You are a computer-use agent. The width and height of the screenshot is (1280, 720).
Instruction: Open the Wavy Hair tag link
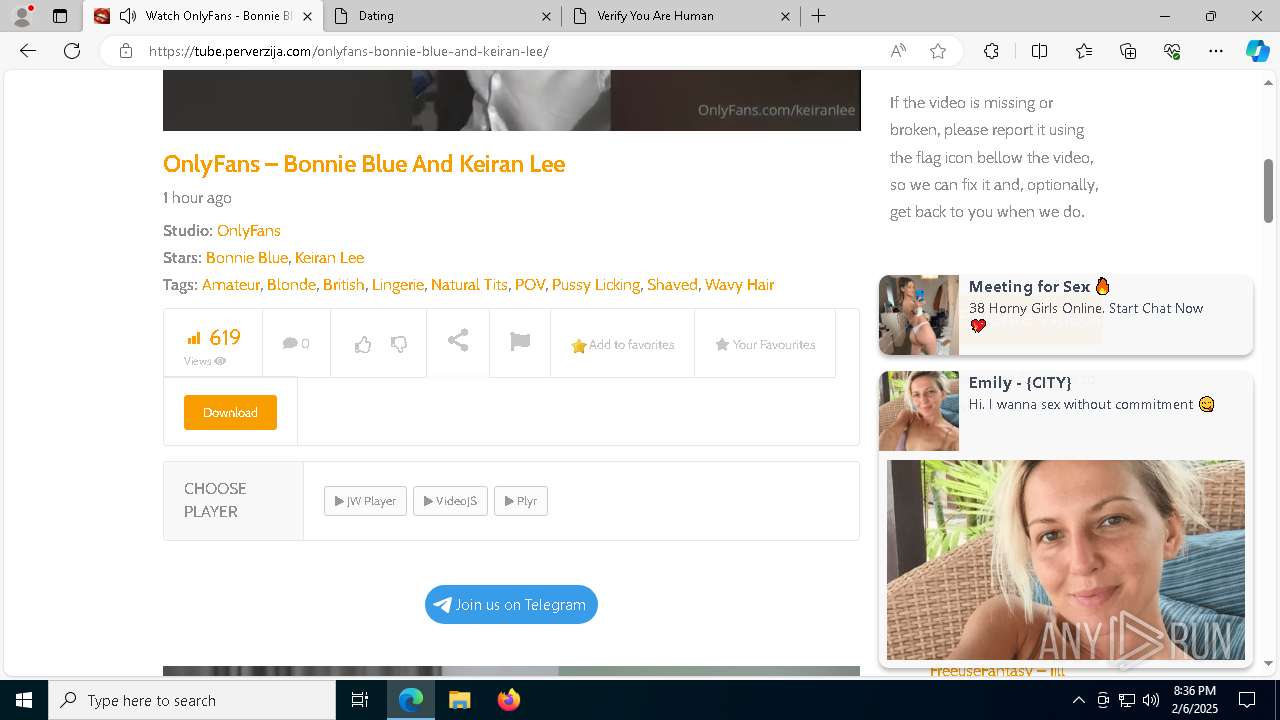pos(739,284)
